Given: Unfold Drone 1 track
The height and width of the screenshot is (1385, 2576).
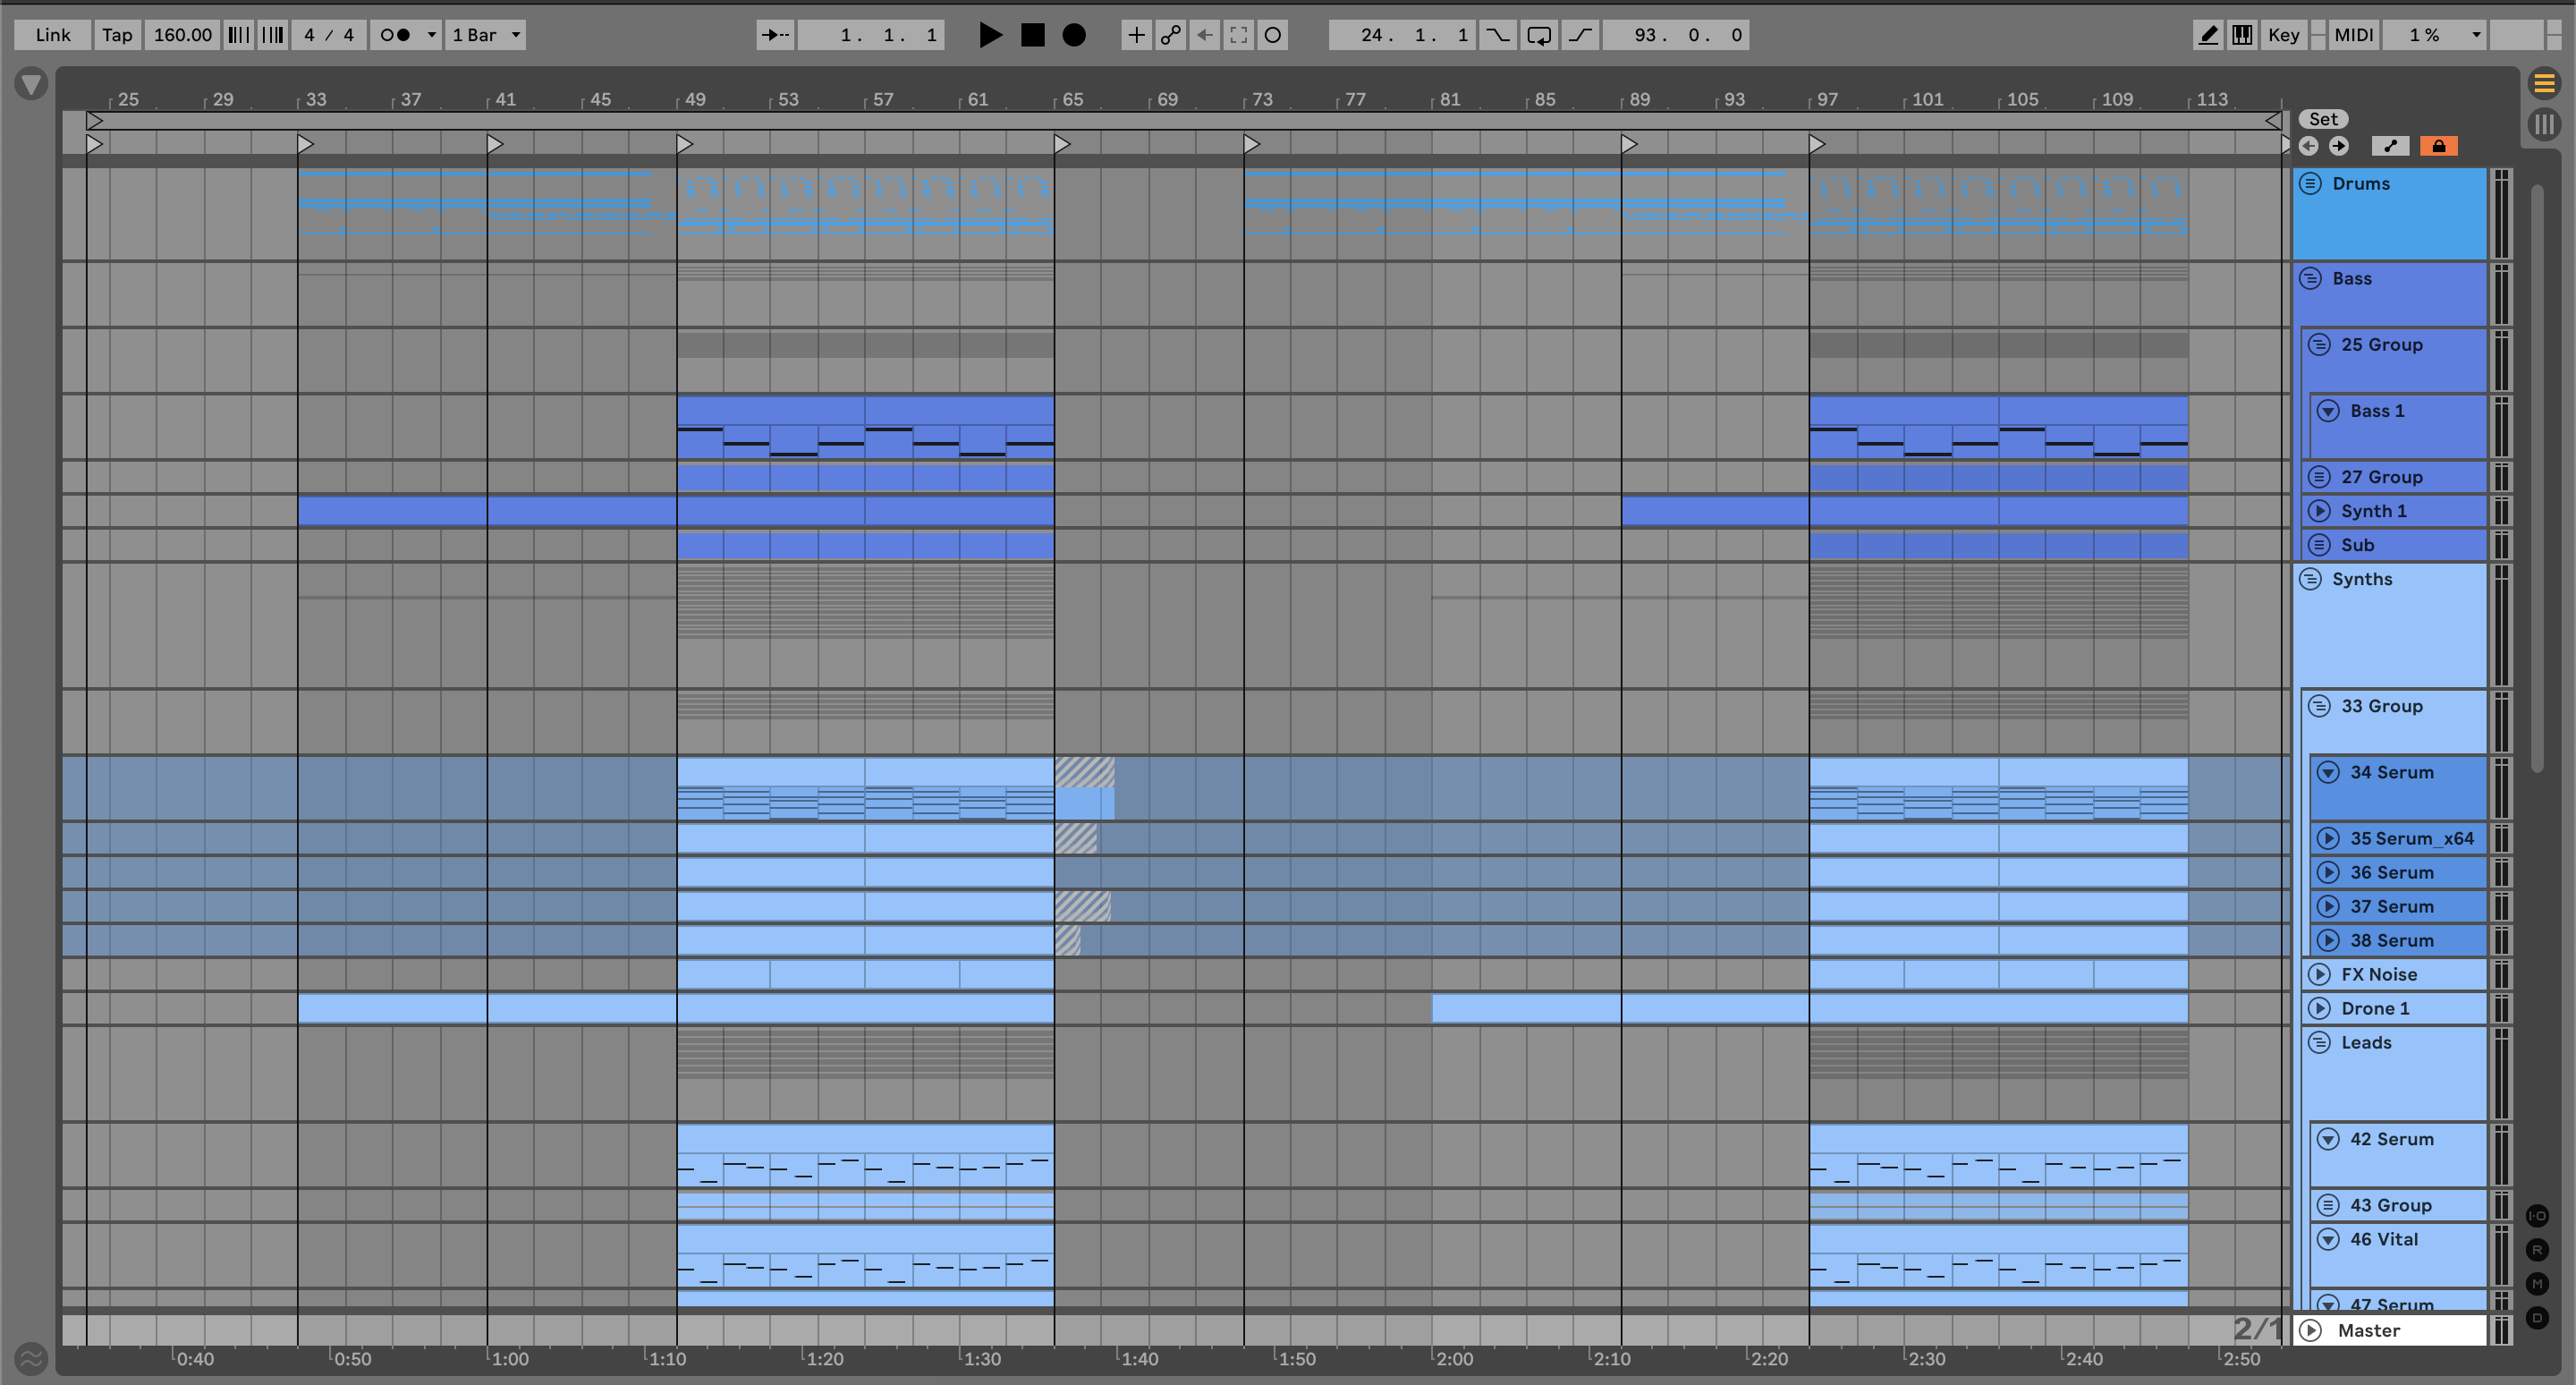Looking at the screenshot, I should pyautogui.click(x=2319, y=1008).
